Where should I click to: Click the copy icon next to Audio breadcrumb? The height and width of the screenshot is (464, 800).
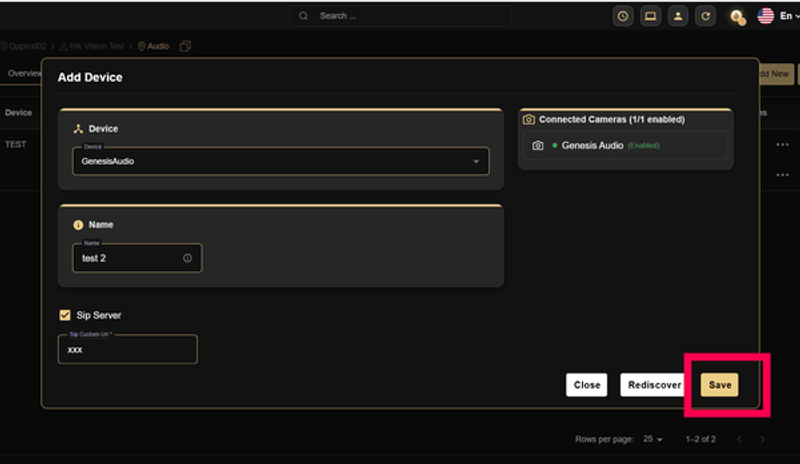pyautogui.click(x=185, y=46)
